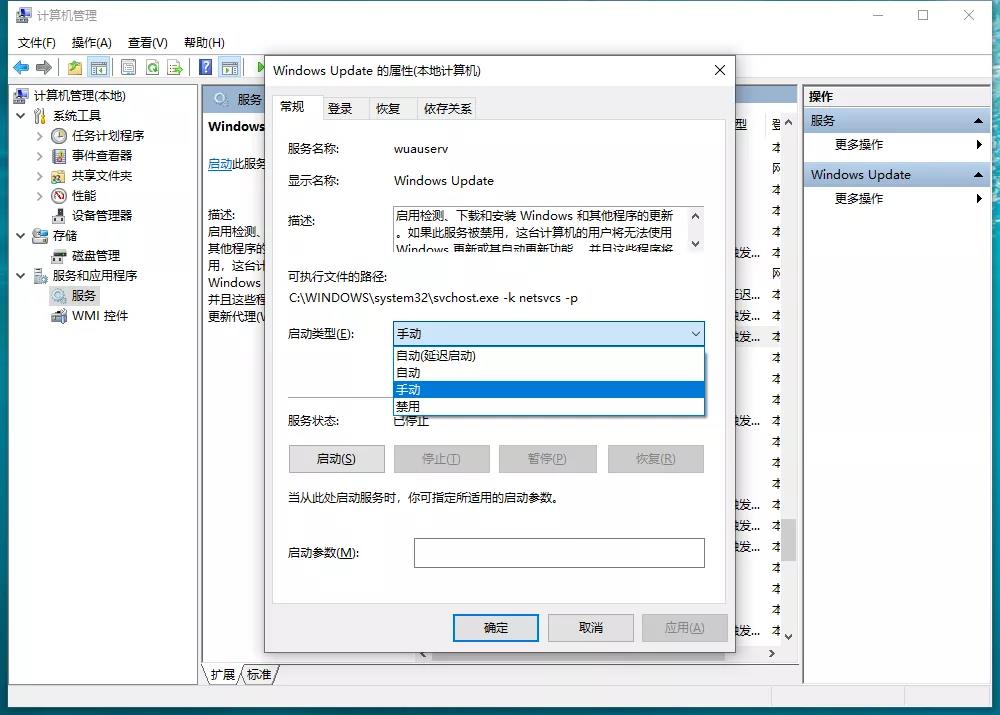Open the 帮助(H) menu
Image resolution: width=1000 pixels, height=715 pixels.
(x=204, y=43)
